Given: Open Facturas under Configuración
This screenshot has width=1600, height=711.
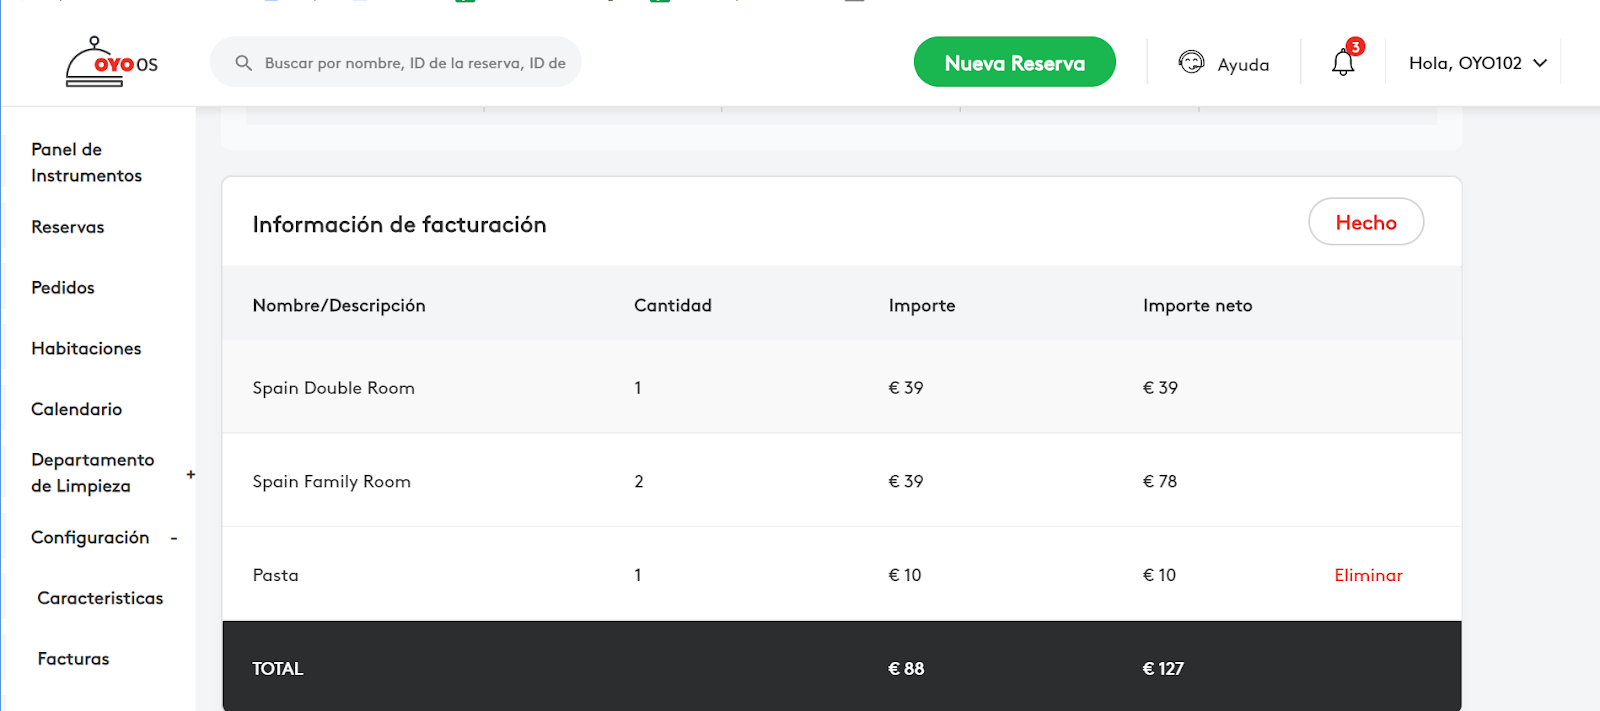Looking at the screenshot, I should 73,659.
